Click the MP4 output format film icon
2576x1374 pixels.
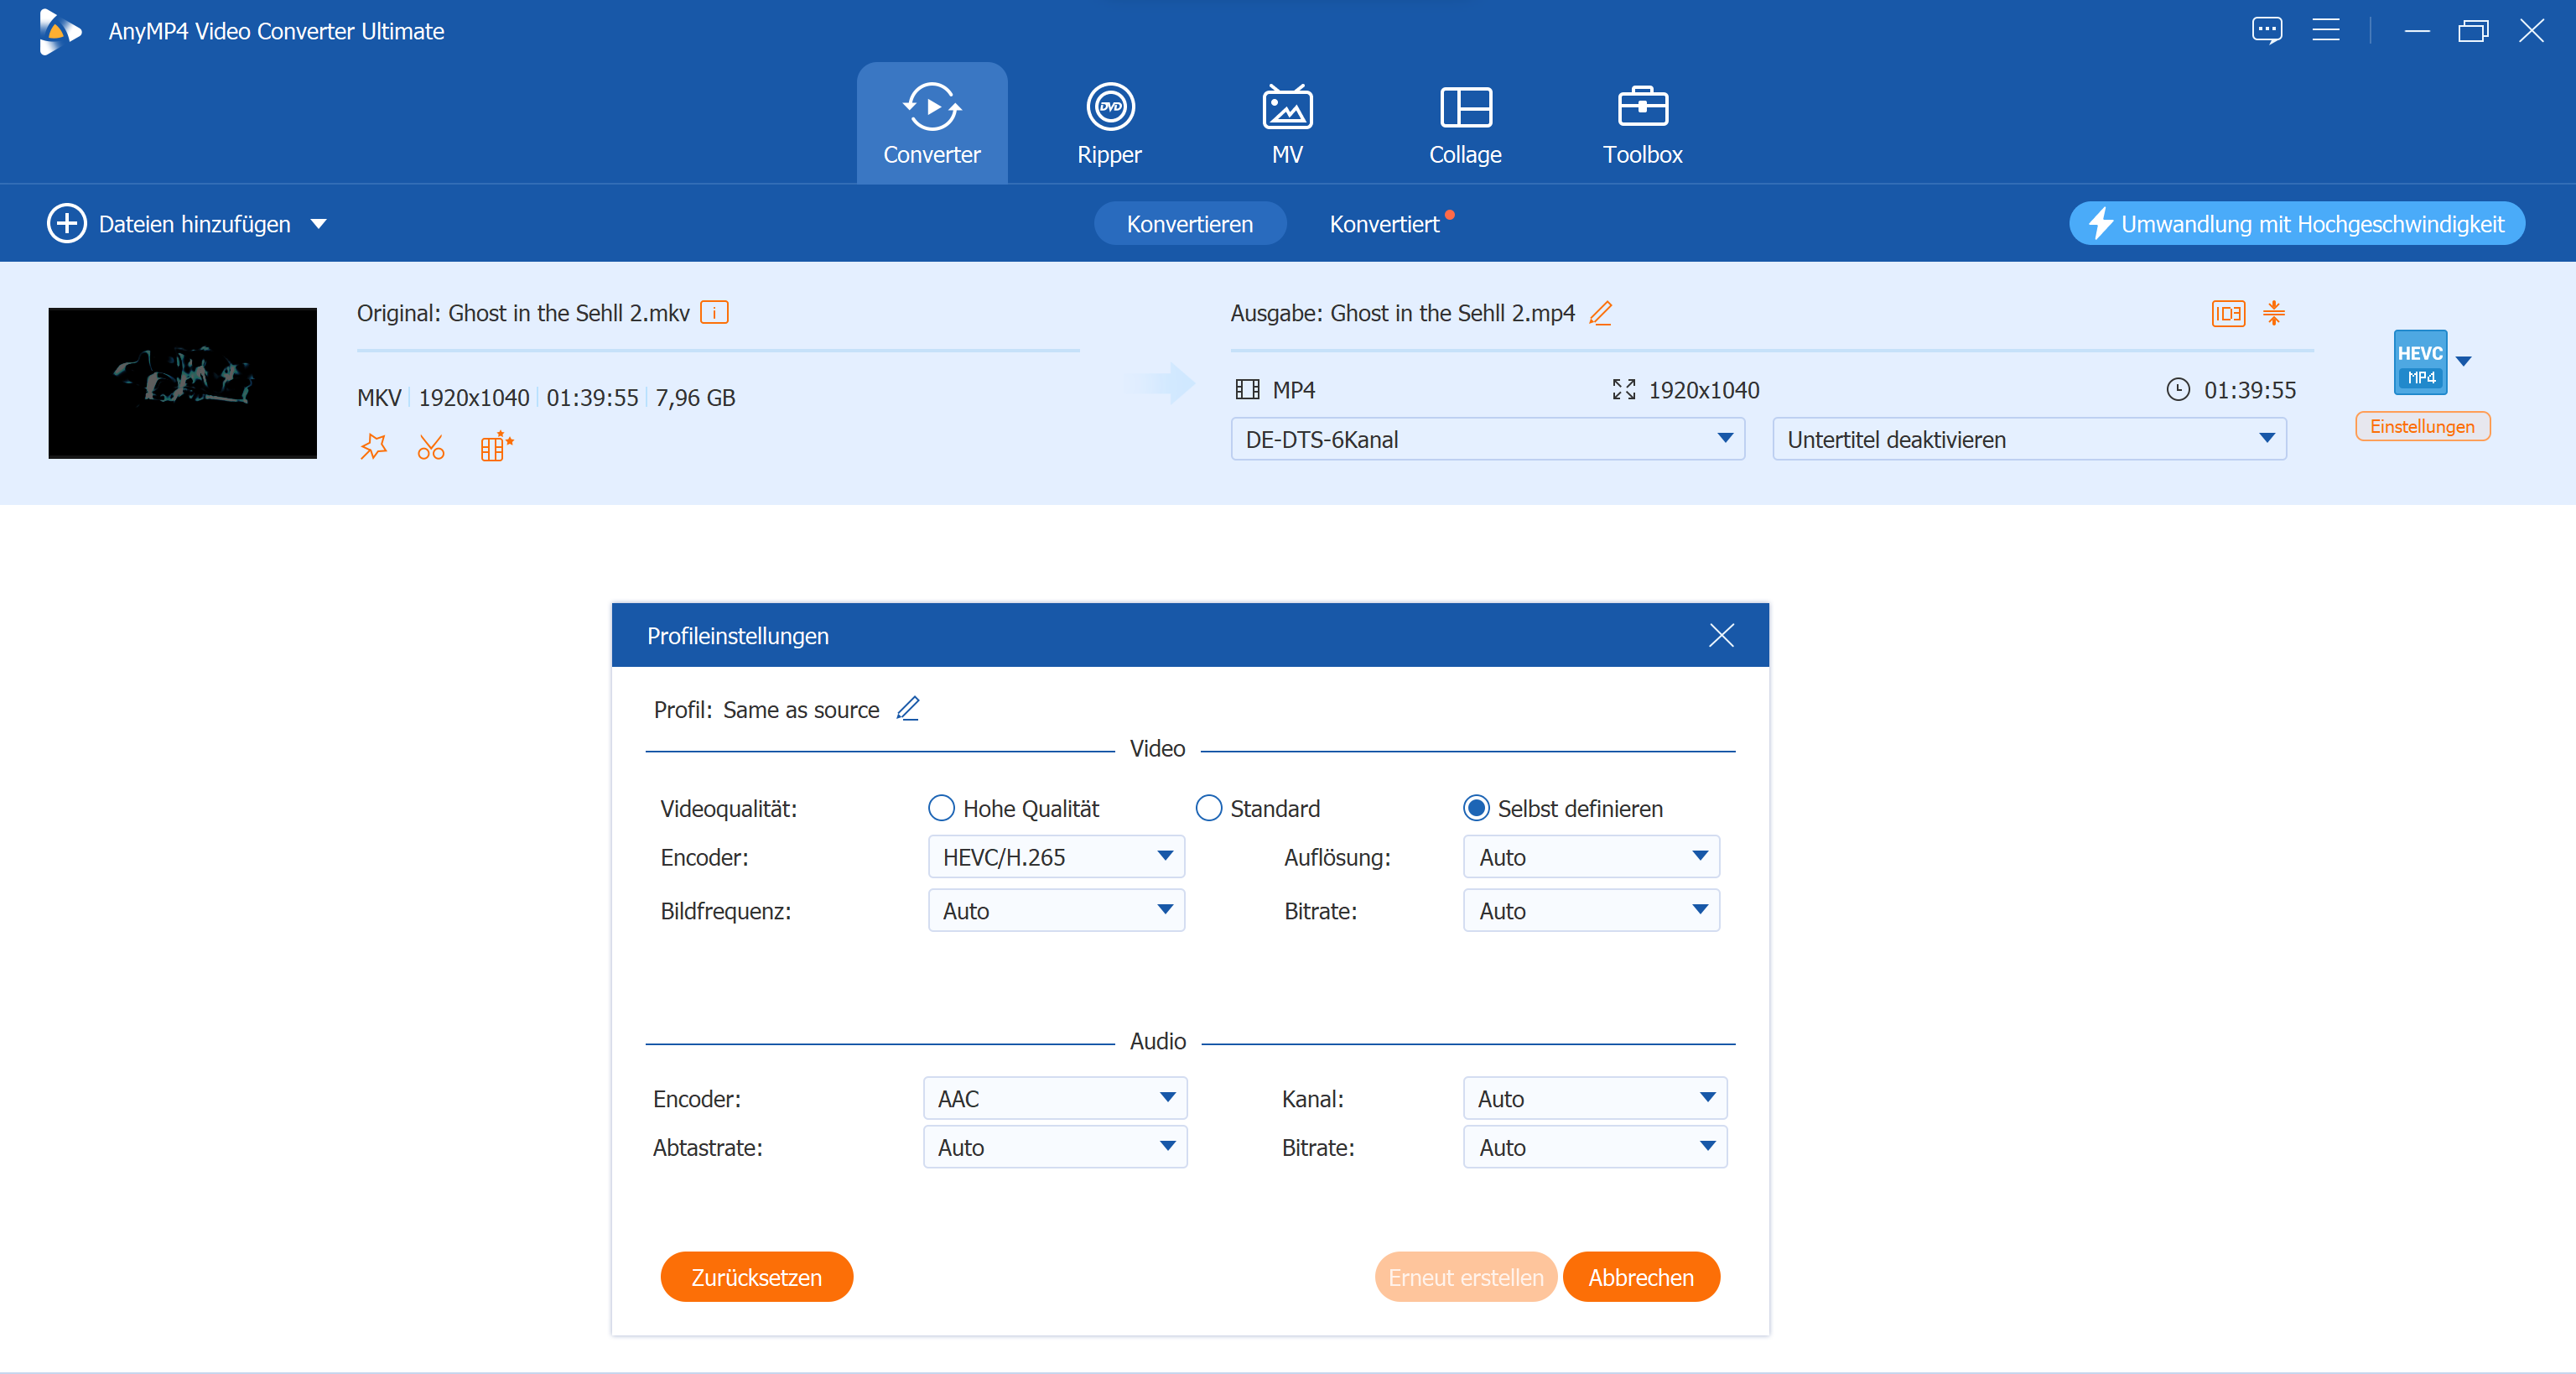[1247, 390]
